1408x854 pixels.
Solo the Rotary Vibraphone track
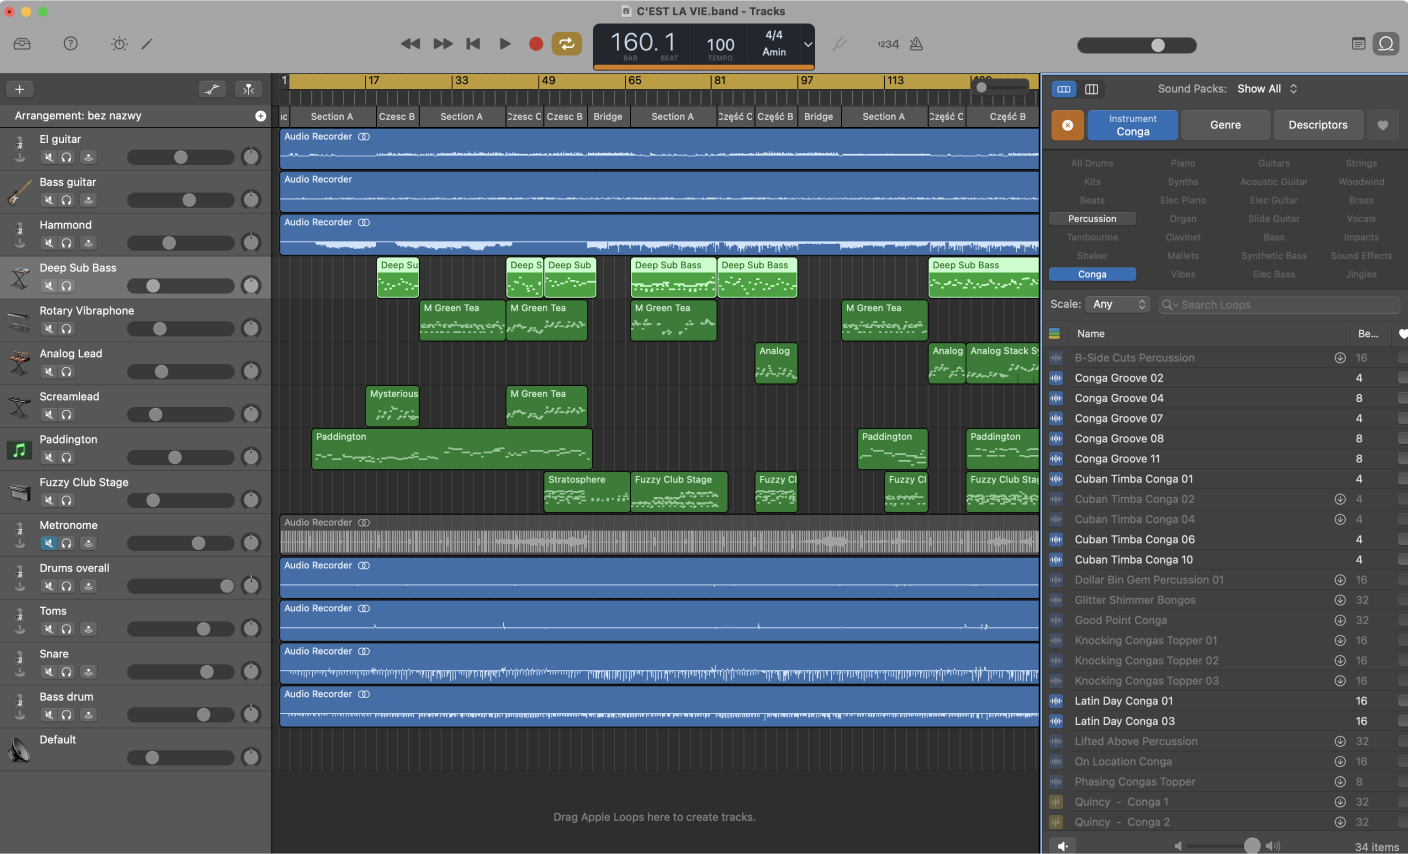click(x=66, y=329)
